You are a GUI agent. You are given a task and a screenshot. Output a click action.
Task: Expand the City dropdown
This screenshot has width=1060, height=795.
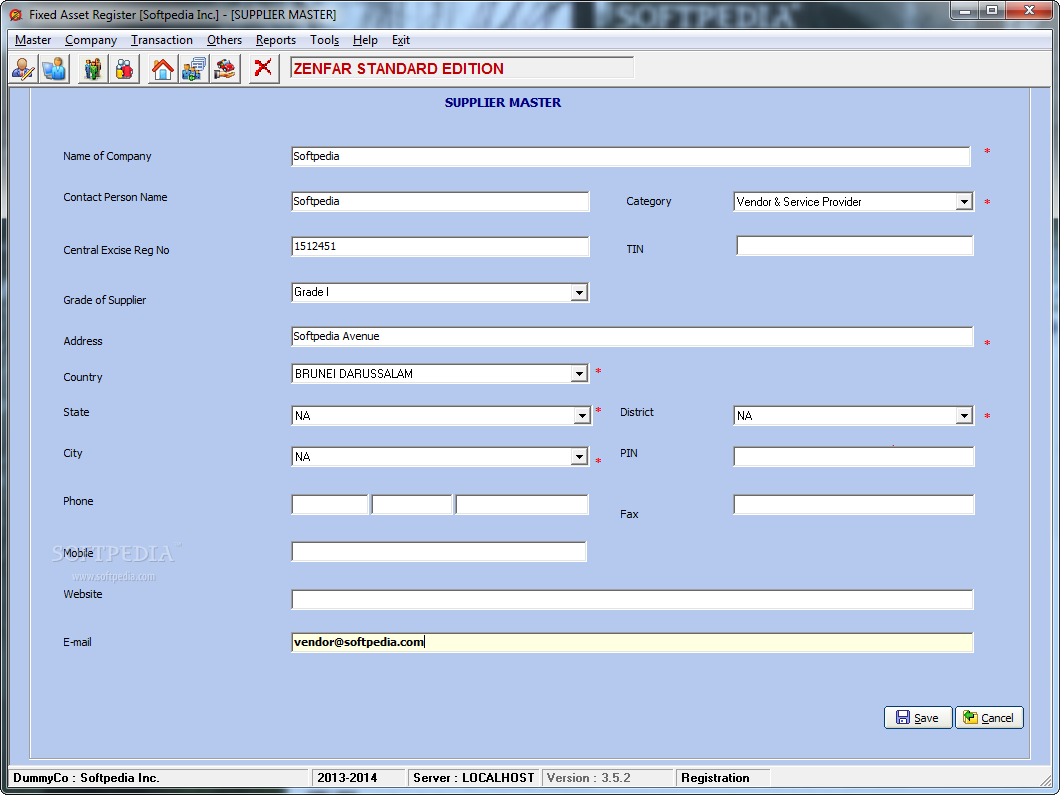(x=579, y=457)
